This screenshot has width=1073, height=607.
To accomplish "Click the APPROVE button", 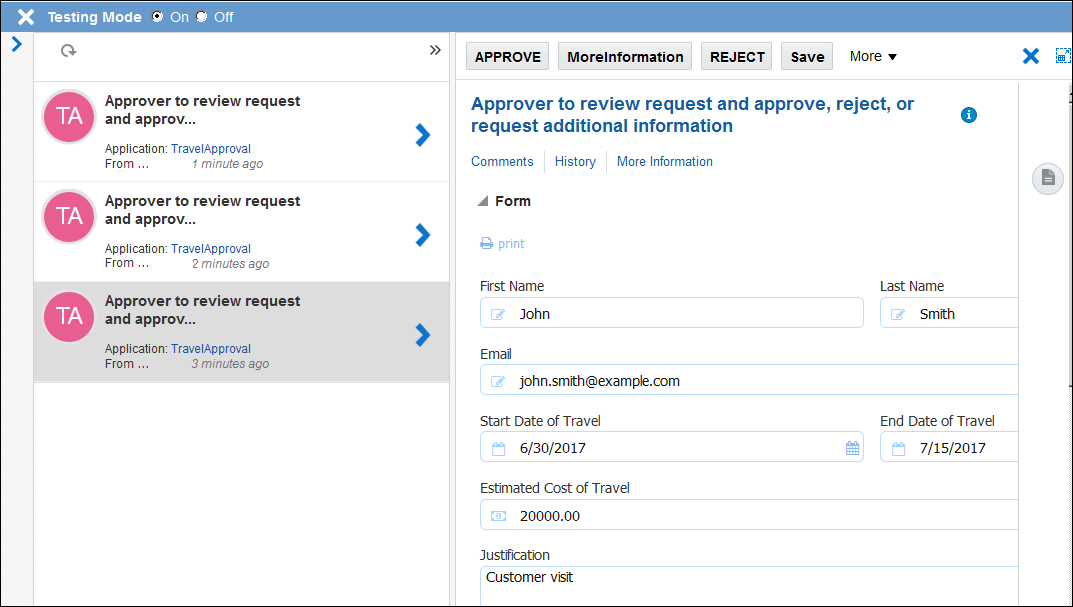I will [x=508, y=57].
